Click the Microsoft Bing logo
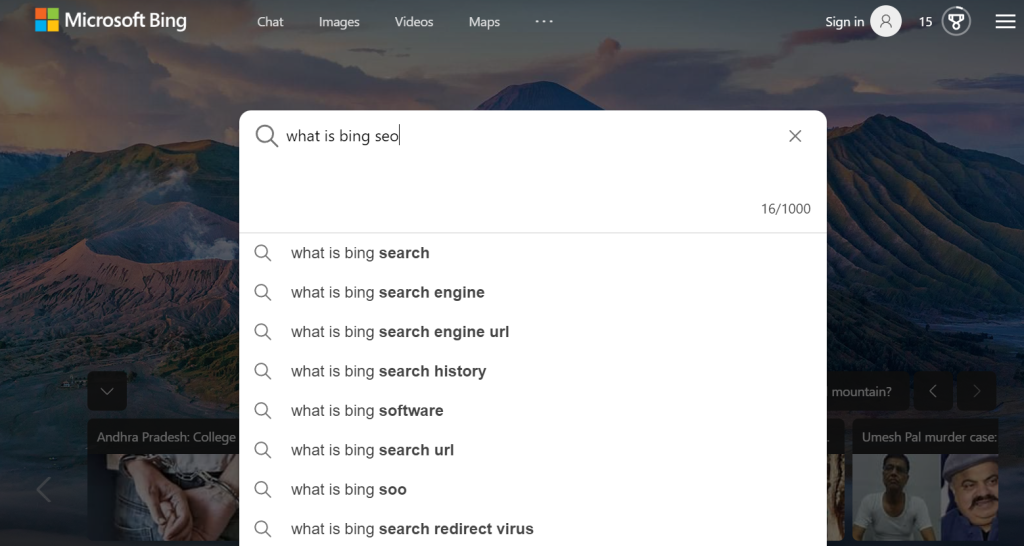 tap(111, 20)
